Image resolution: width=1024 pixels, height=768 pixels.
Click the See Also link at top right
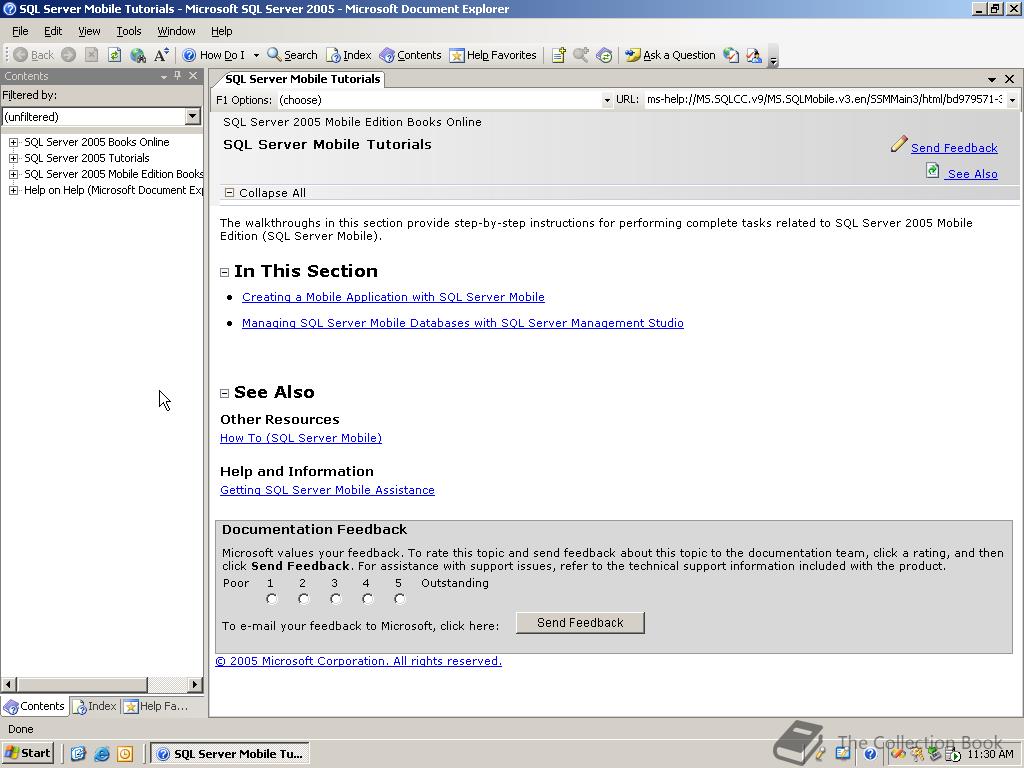(972, 174)
